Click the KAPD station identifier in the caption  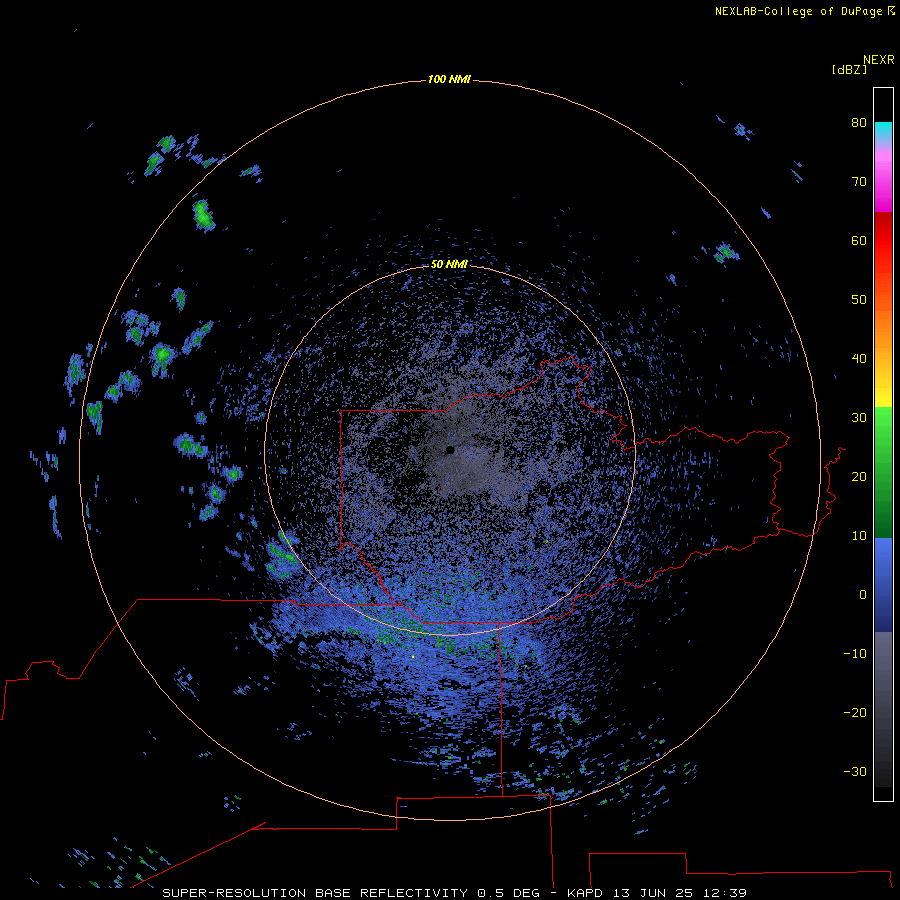[x=584, y=893]
